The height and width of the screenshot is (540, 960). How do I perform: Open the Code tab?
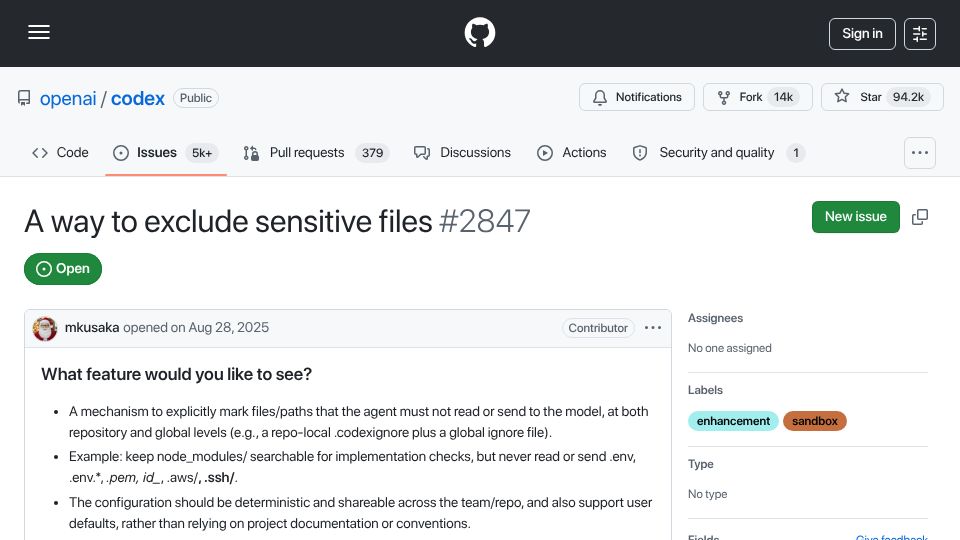click(x=60, y=152)
